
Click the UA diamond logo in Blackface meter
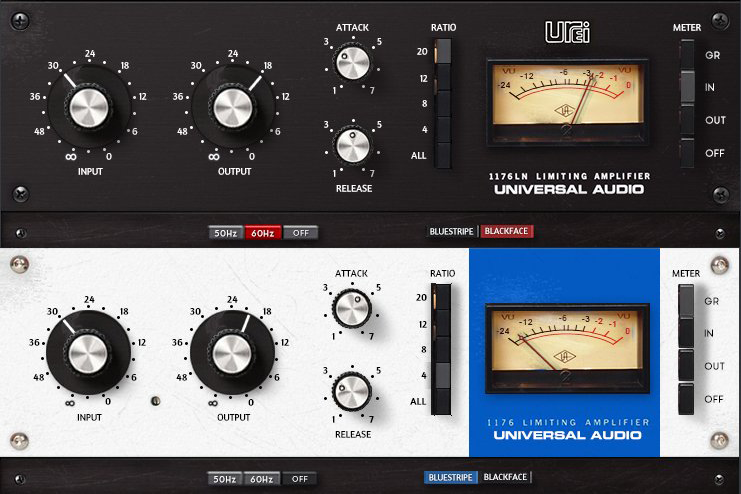tap(564, 112)
